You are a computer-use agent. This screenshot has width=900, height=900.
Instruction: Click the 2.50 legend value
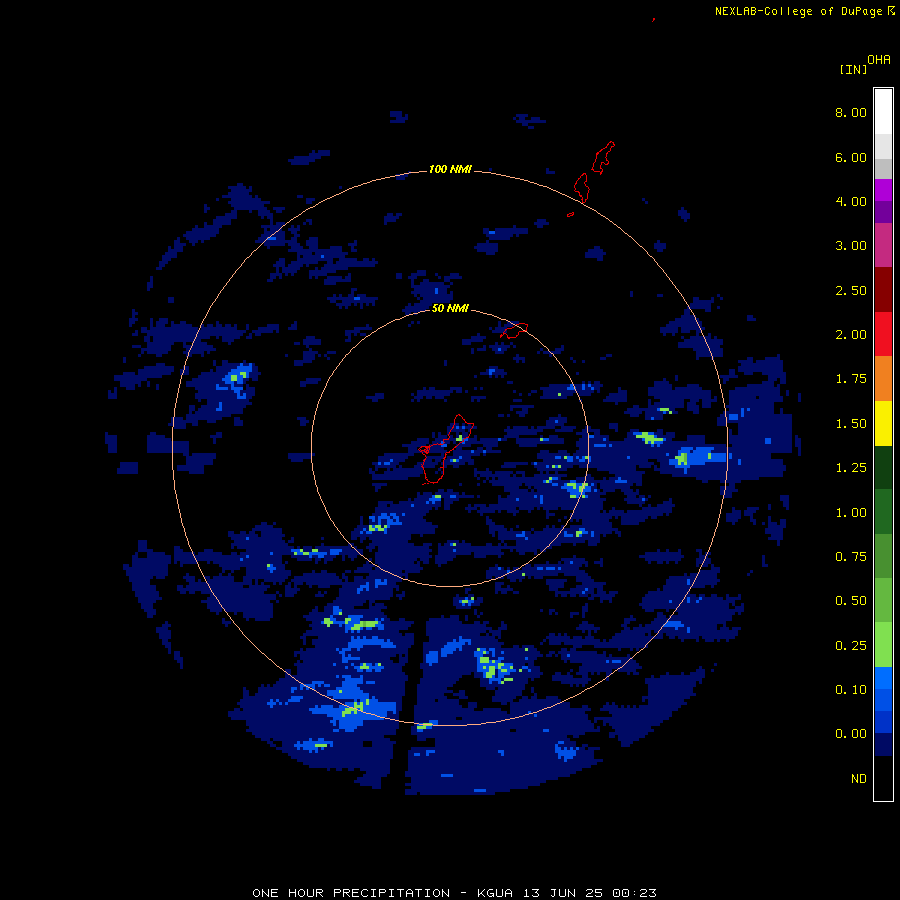851,290
